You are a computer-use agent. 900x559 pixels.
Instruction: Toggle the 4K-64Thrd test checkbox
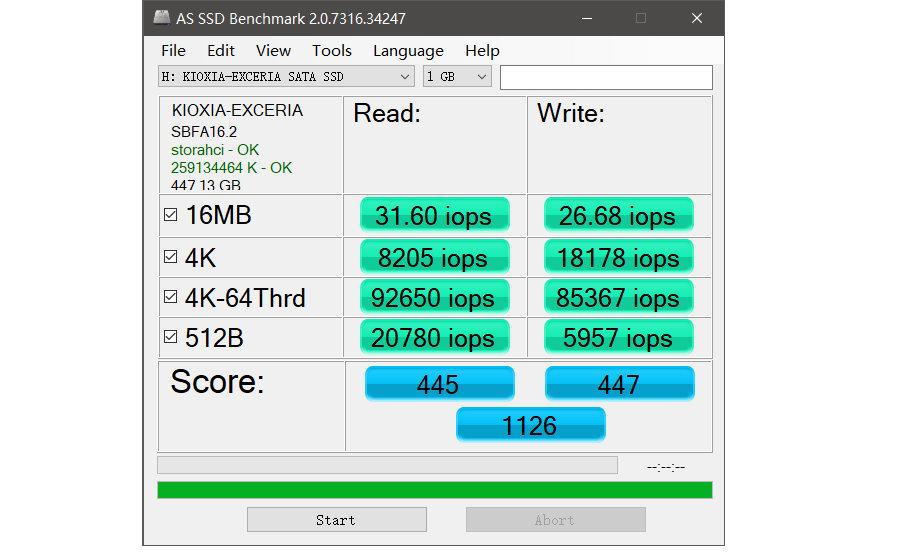click(170, 297)
